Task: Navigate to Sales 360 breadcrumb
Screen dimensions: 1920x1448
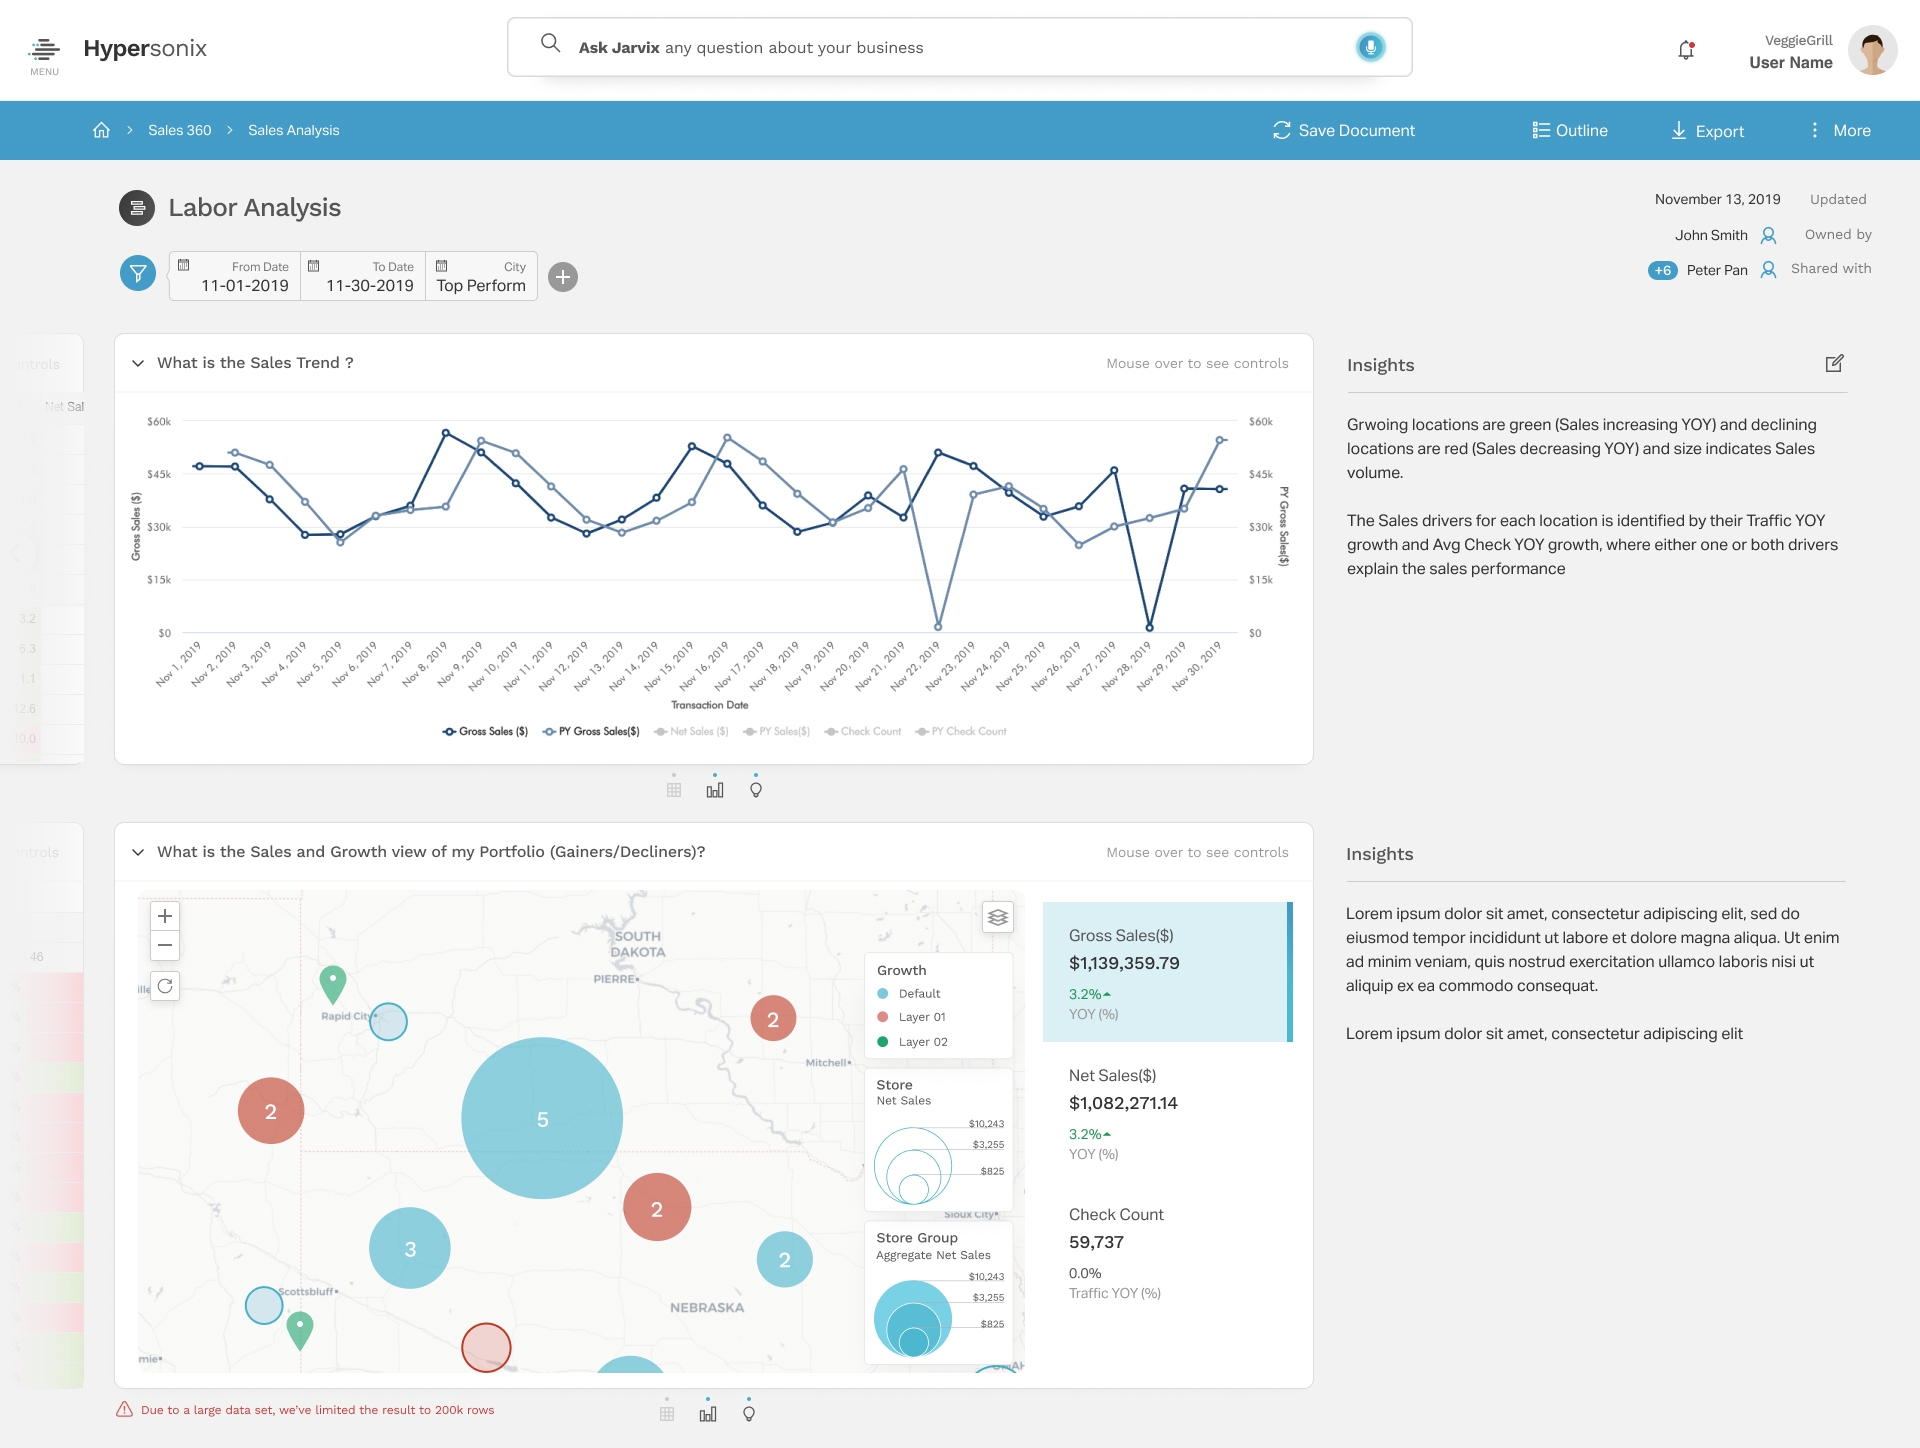Action: click(x=179, y=130)
